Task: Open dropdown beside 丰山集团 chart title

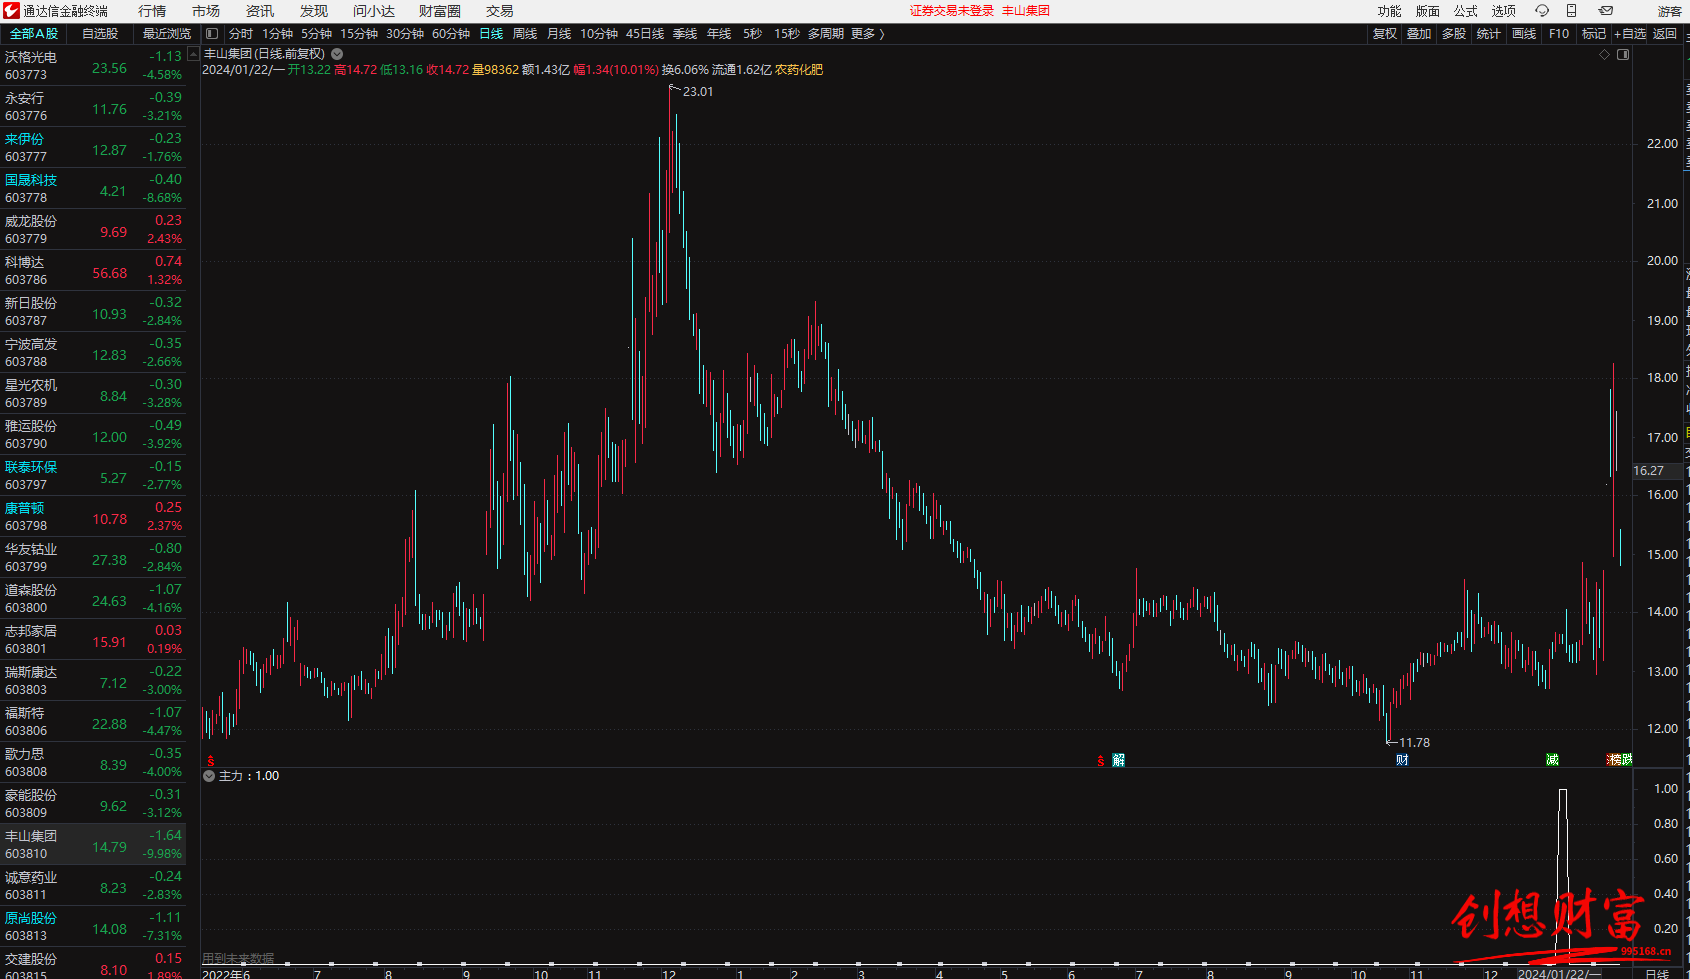Action: pyautogui.click(x=337, y=54)
